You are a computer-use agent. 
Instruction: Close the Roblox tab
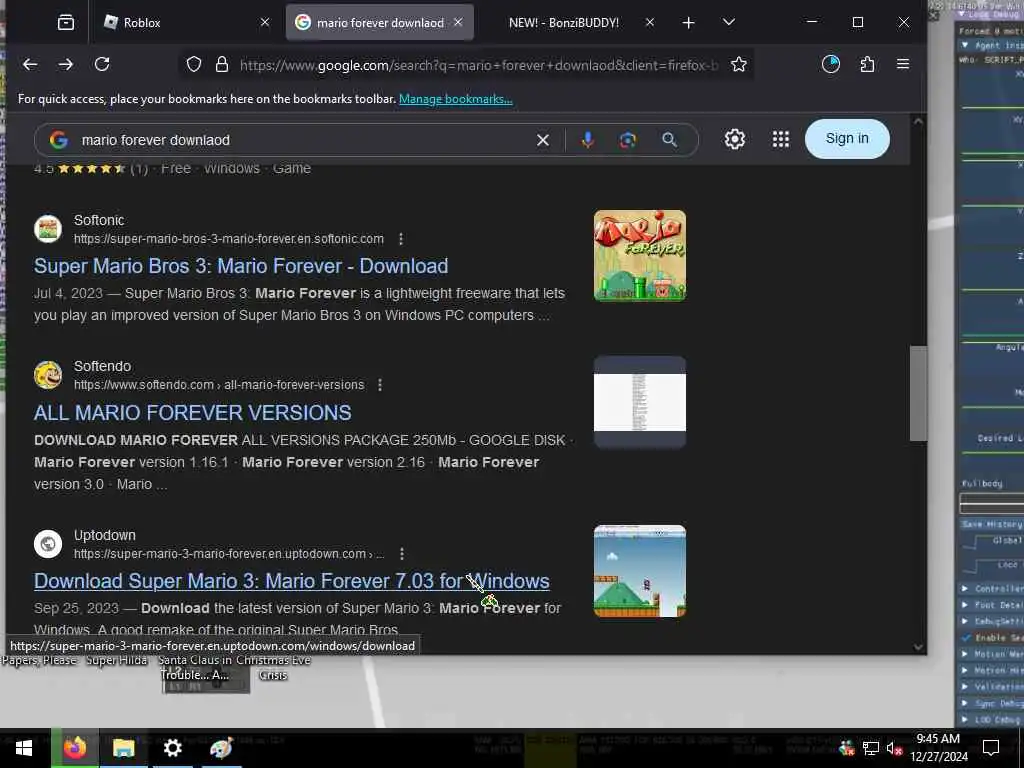[x=264, y=23]
